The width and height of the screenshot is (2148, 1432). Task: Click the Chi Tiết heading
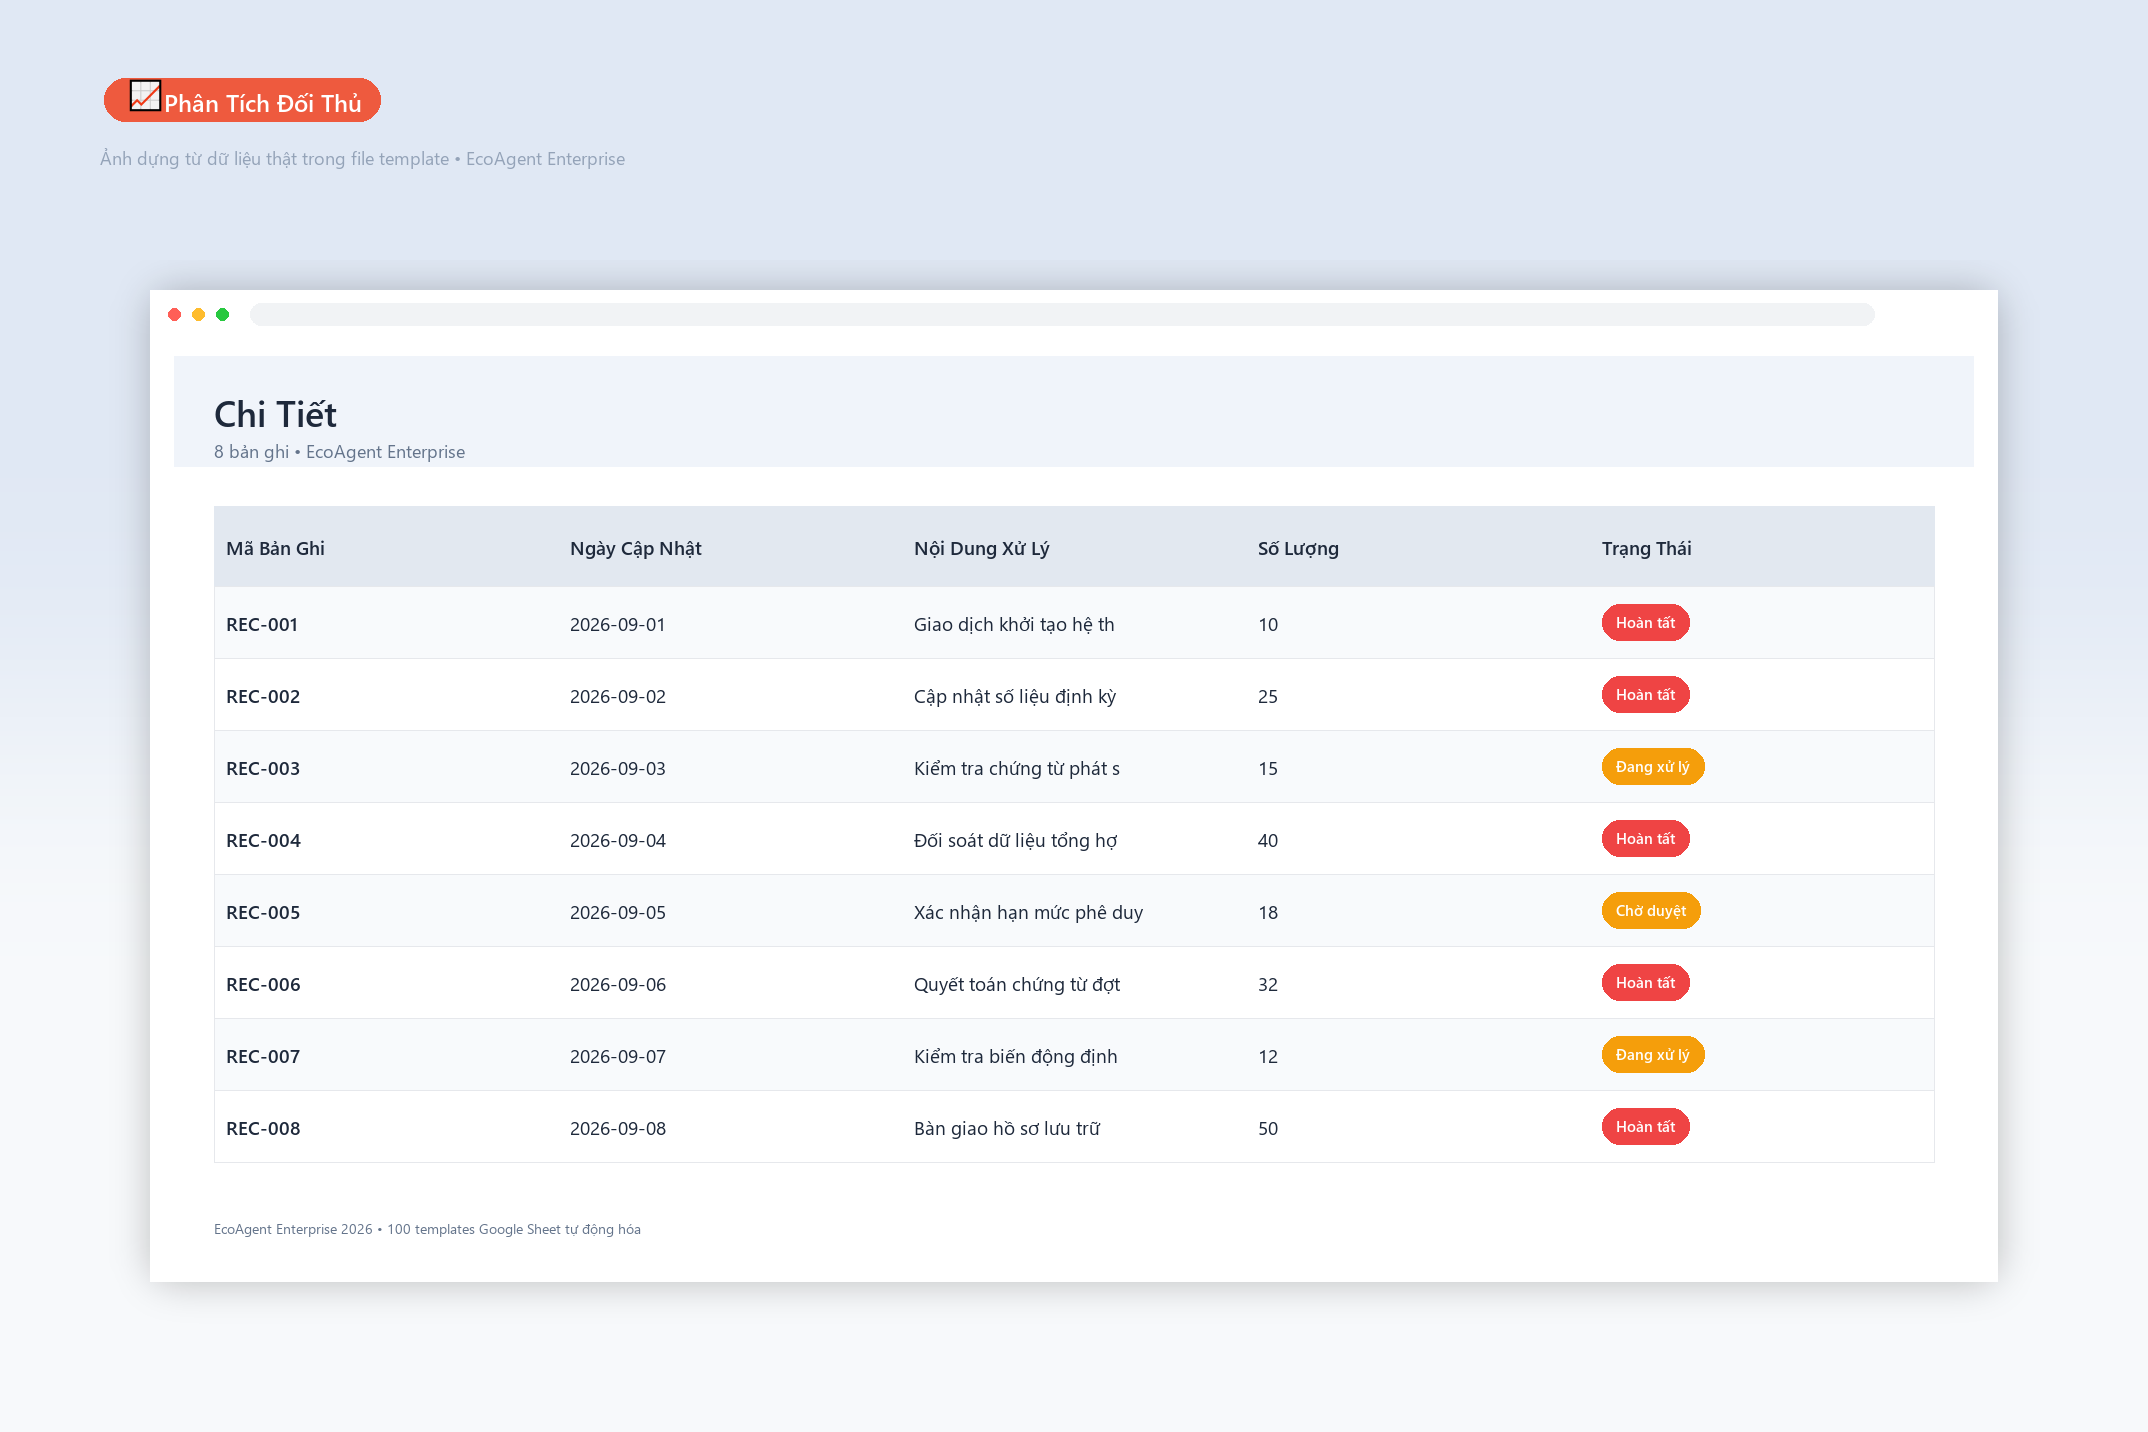pyautogui.click(x=275, y=414)
